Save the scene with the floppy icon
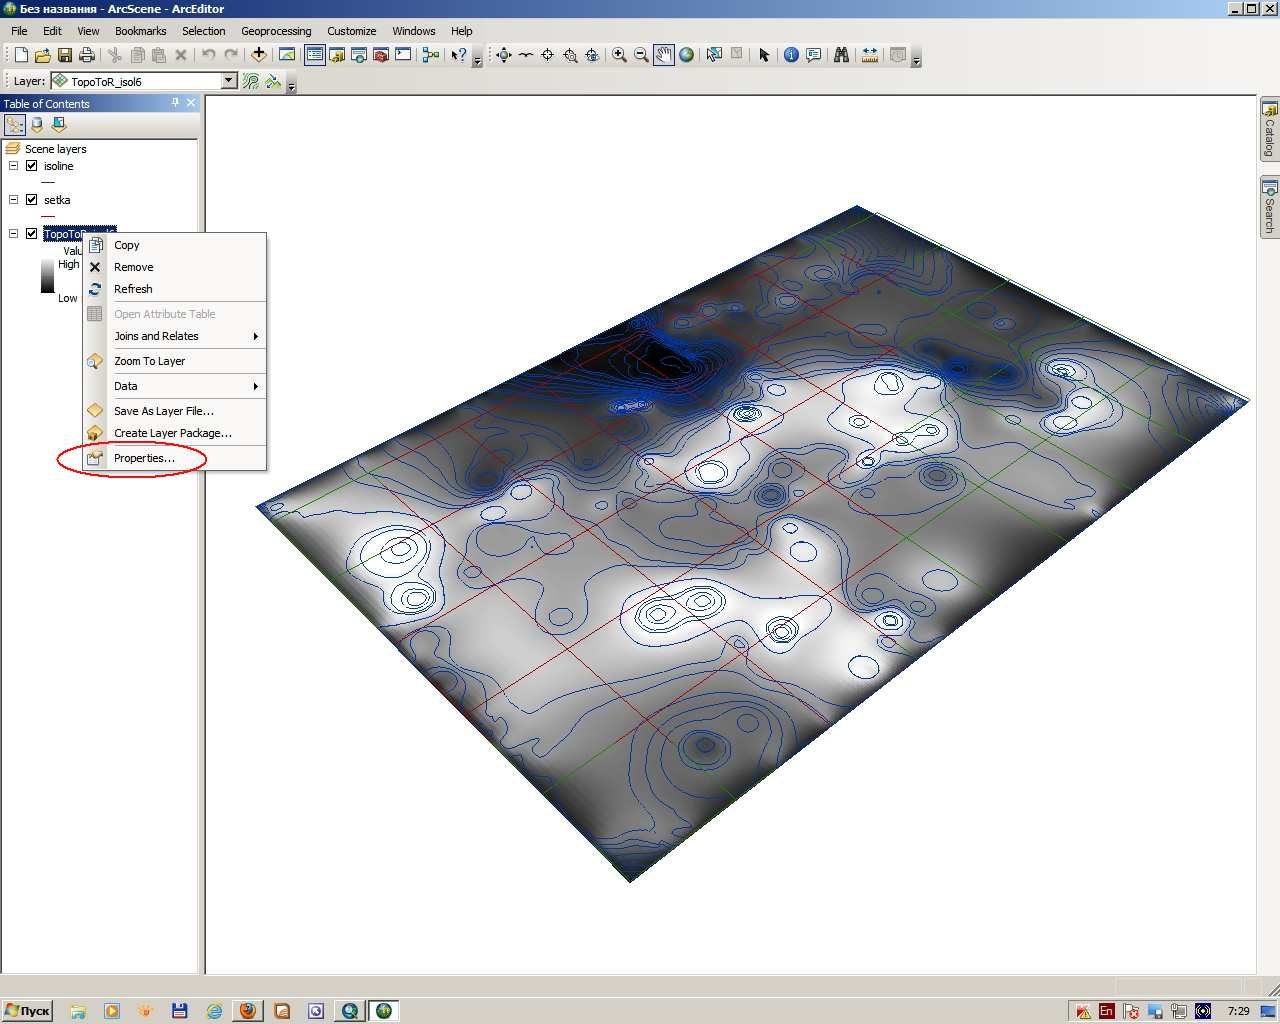 pyautogui.click(x=65, y=55)
